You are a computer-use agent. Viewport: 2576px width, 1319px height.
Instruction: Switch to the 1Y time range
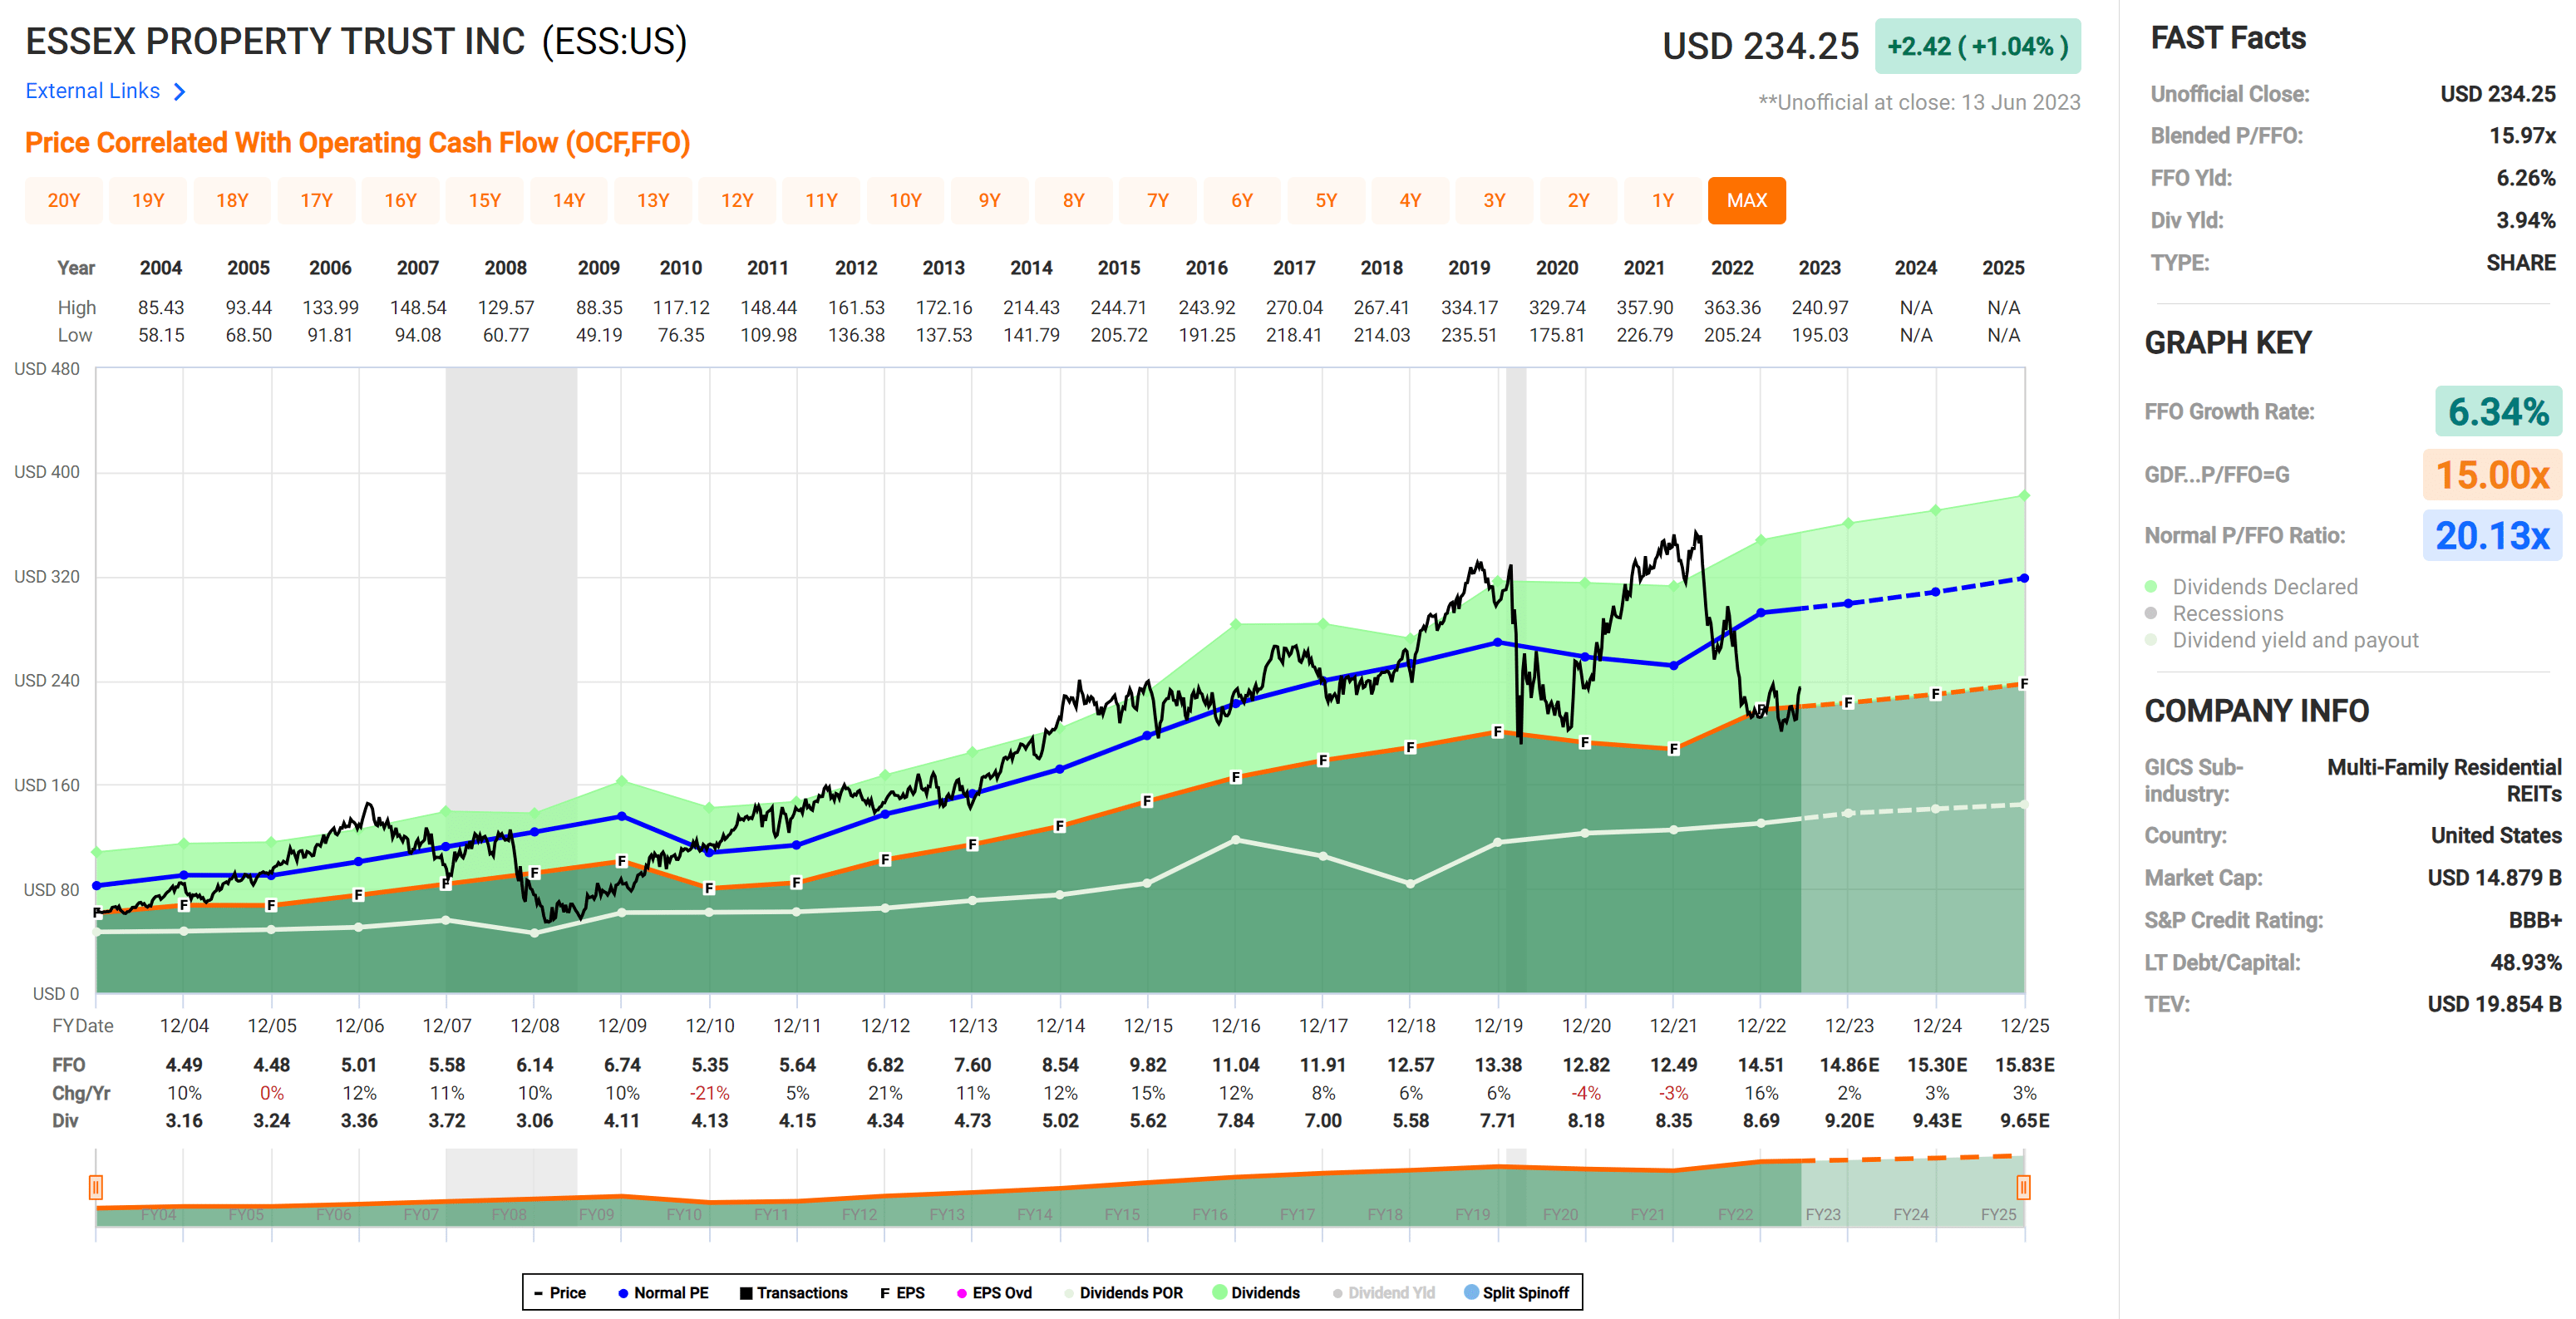[1662, 200]
